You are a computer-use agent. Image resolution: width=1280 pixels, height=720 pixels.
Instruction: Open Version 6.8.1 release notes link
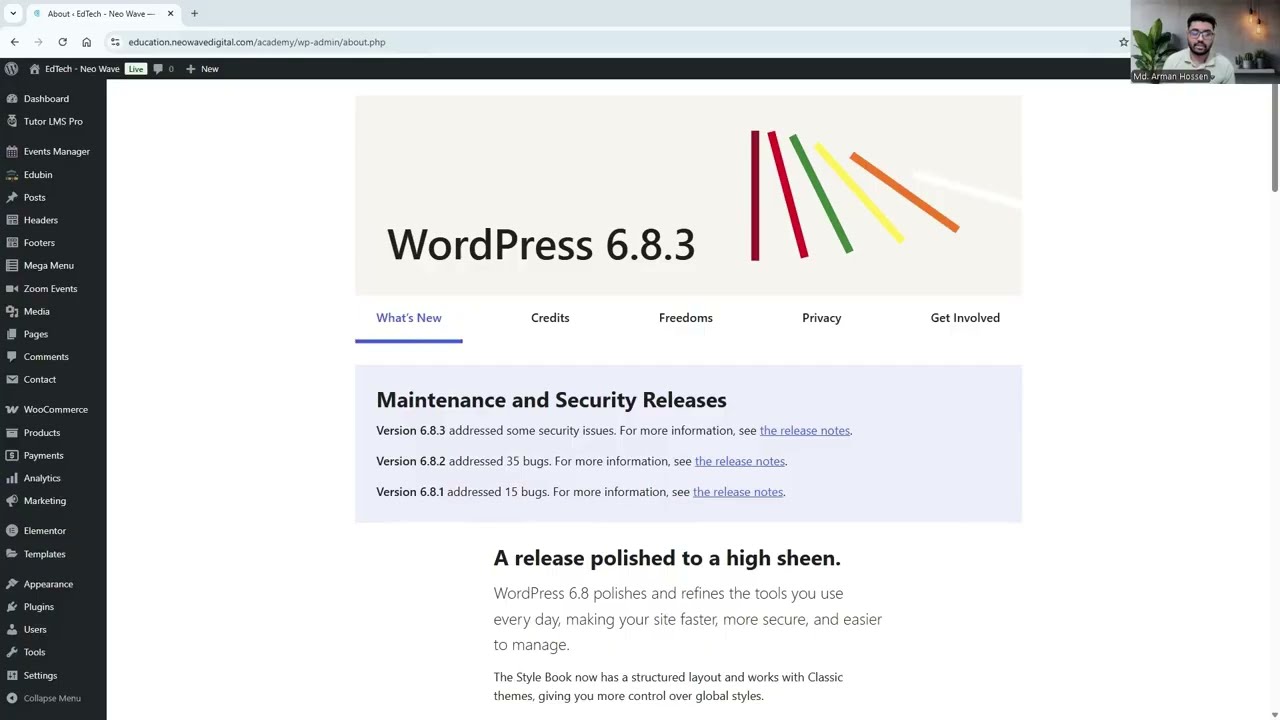[x=738, y=492]
